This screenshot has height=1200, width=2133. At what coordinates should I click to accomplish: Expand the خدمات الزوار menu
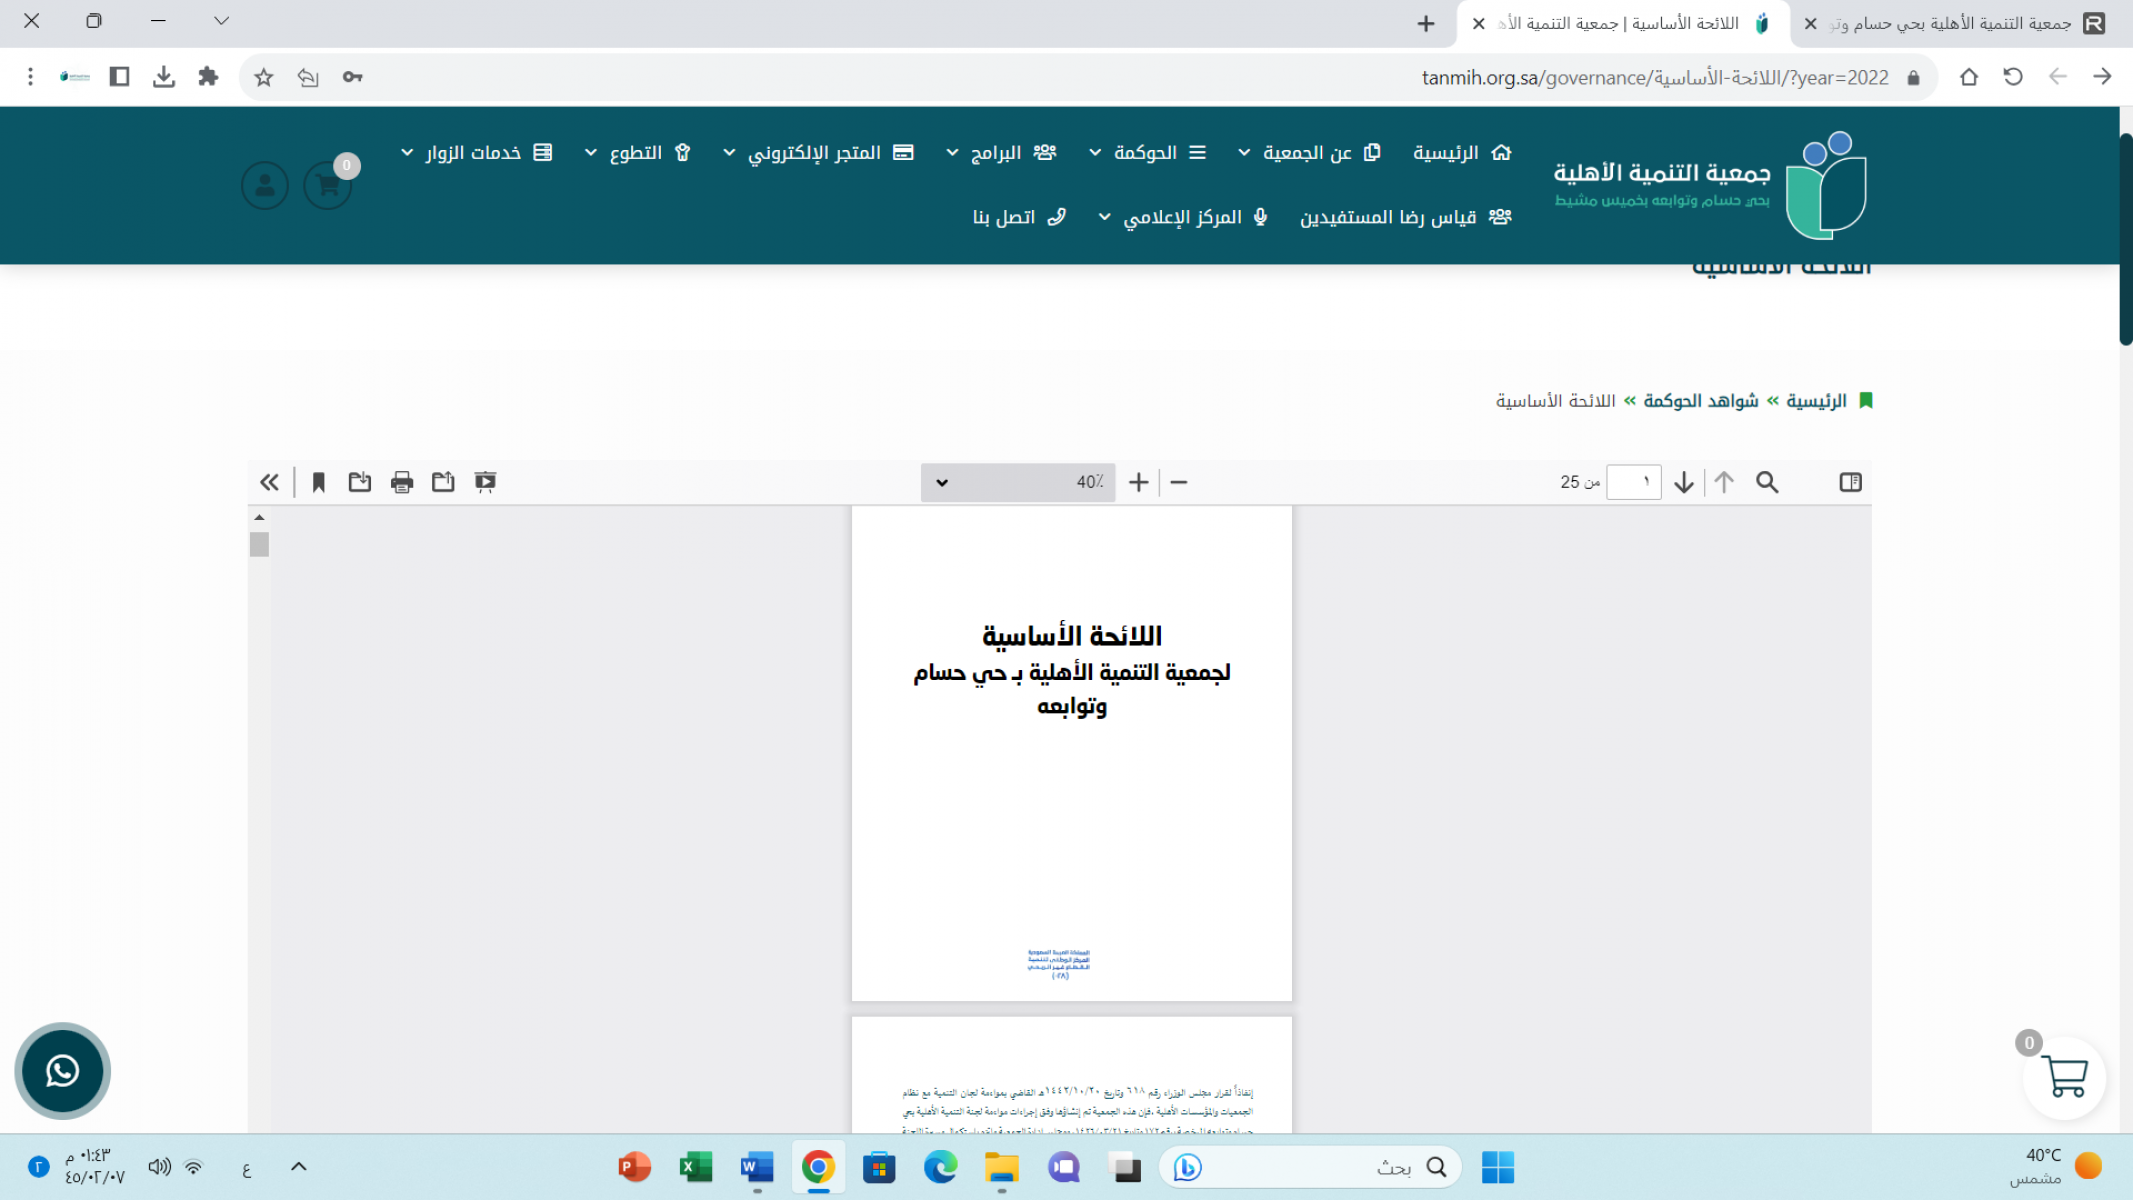pyautogui.click(x=476, y=152)
